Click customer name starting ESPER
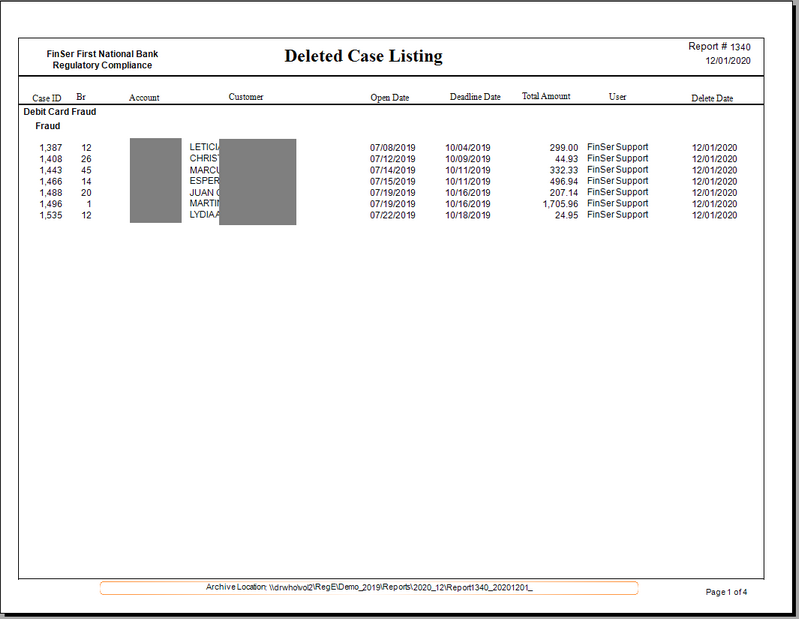This screenshot has width=799, height=619. (204, 180)
